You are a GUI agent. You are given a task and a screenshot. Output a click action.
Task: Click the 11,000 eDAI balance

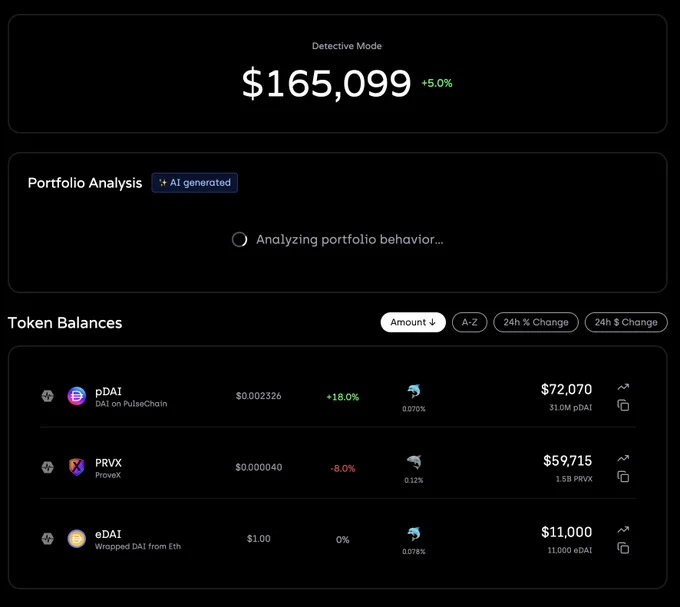569,550
